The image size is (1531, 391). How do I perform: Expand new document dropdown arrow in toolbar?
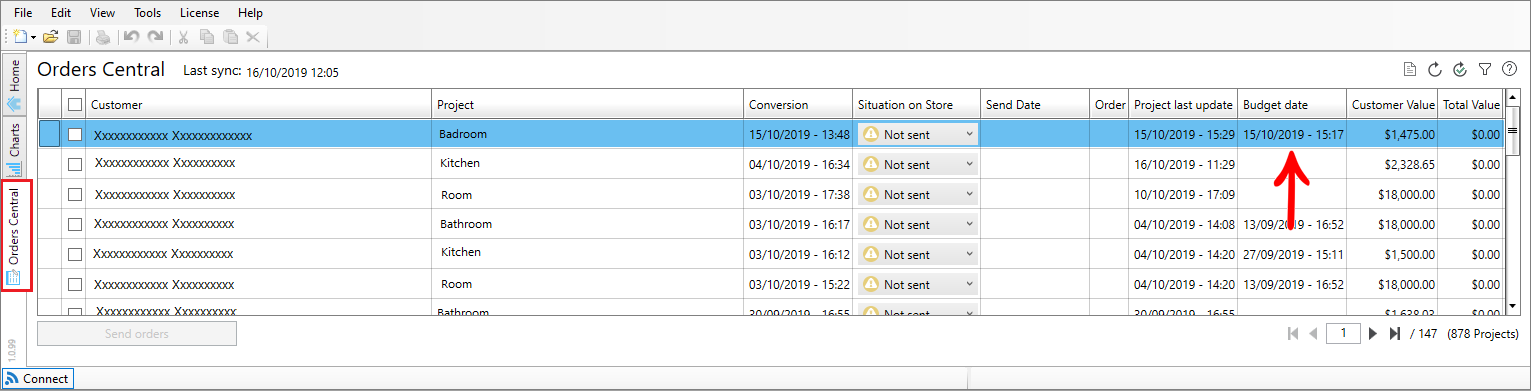click(x=34, y=37)
